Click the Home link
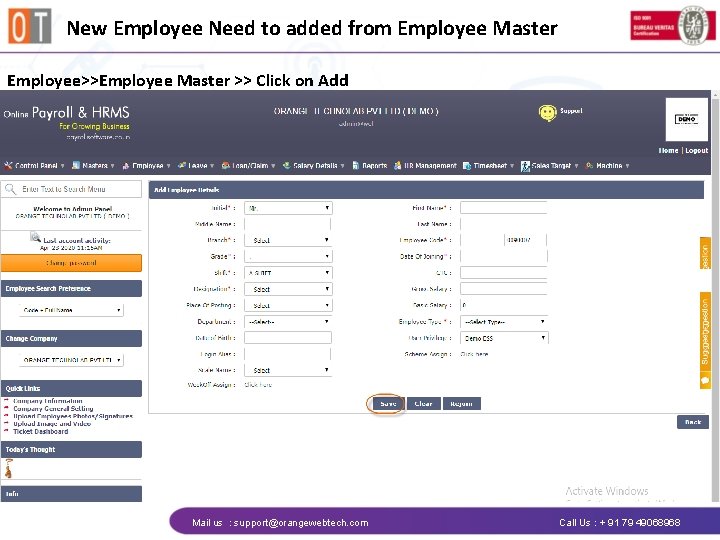 click(x=668, y=151)
